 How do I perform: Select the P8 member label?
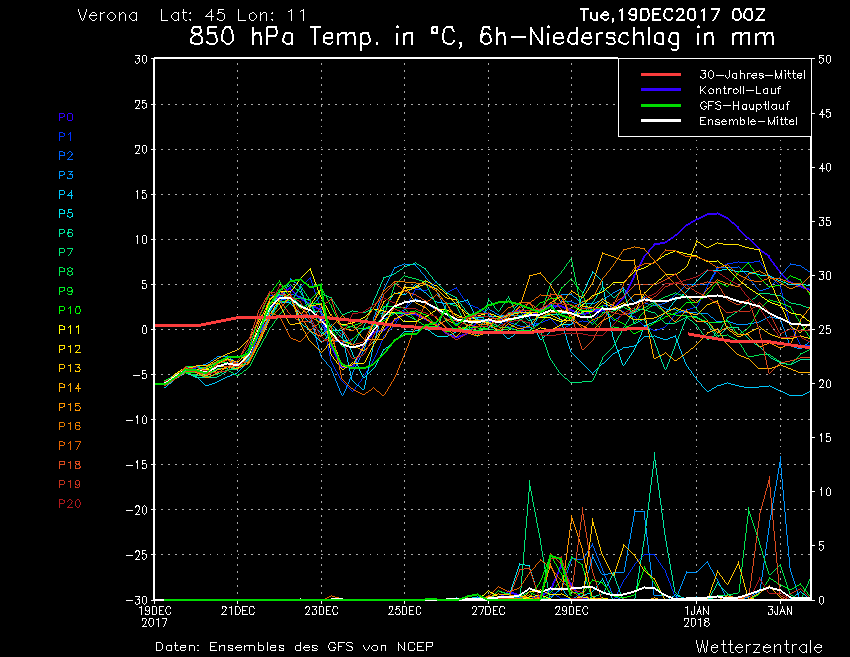click(66, 272)
